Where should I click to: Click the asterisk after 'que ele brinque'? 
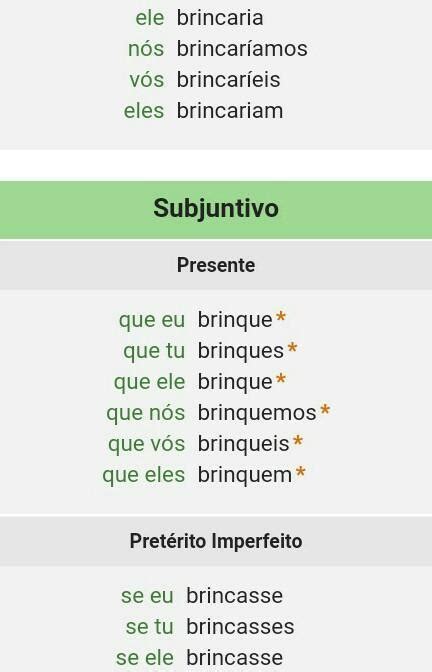[x=281, y=379]
